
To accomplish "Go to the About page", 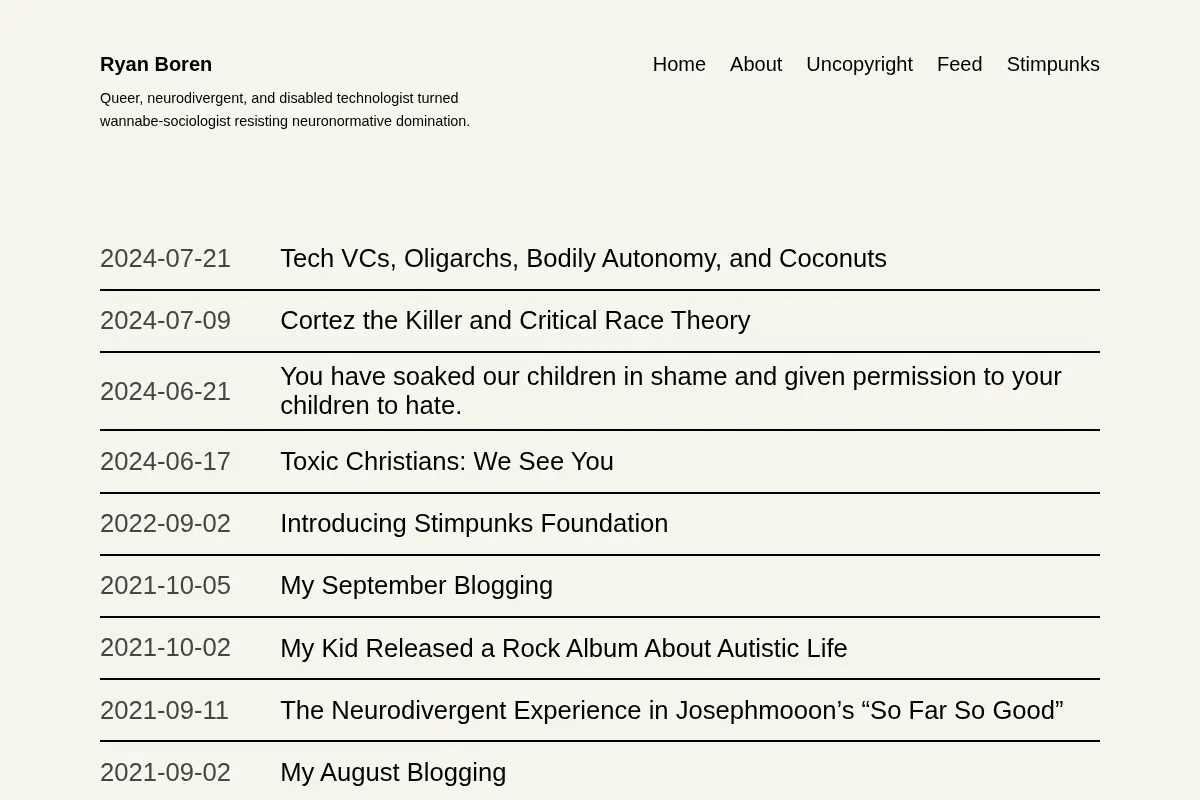I will 756,64.
